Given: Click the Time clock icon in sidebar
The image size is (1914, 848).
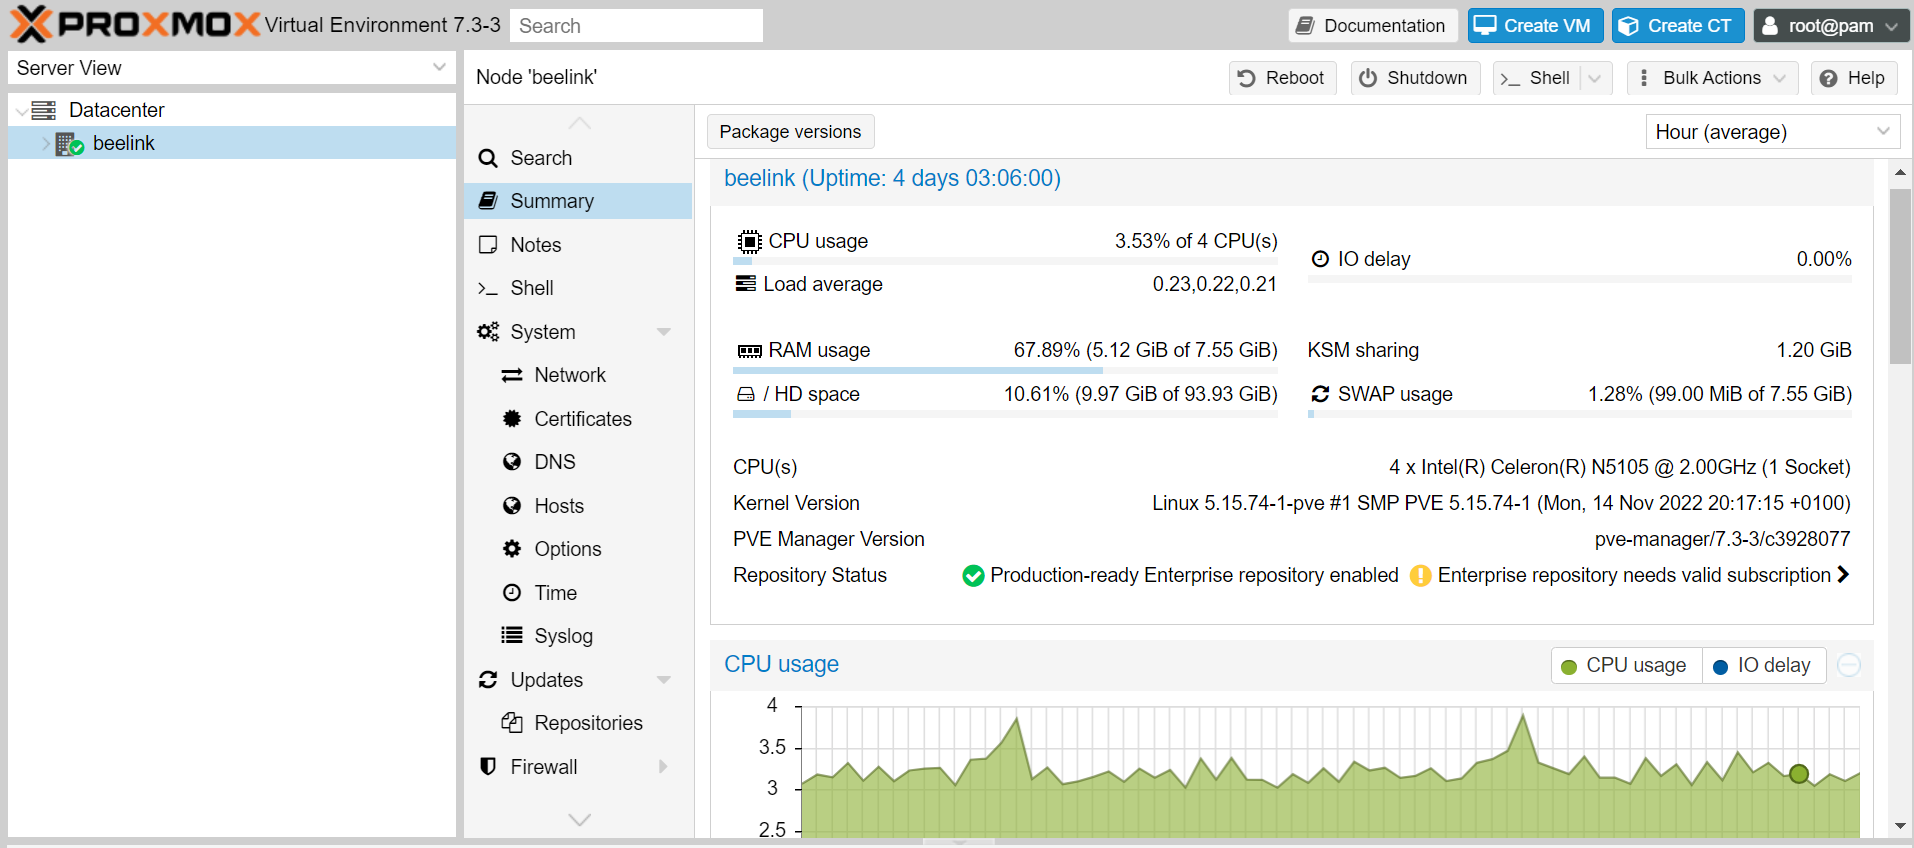Looking at the screenshot, I should (x=512, y=593).
